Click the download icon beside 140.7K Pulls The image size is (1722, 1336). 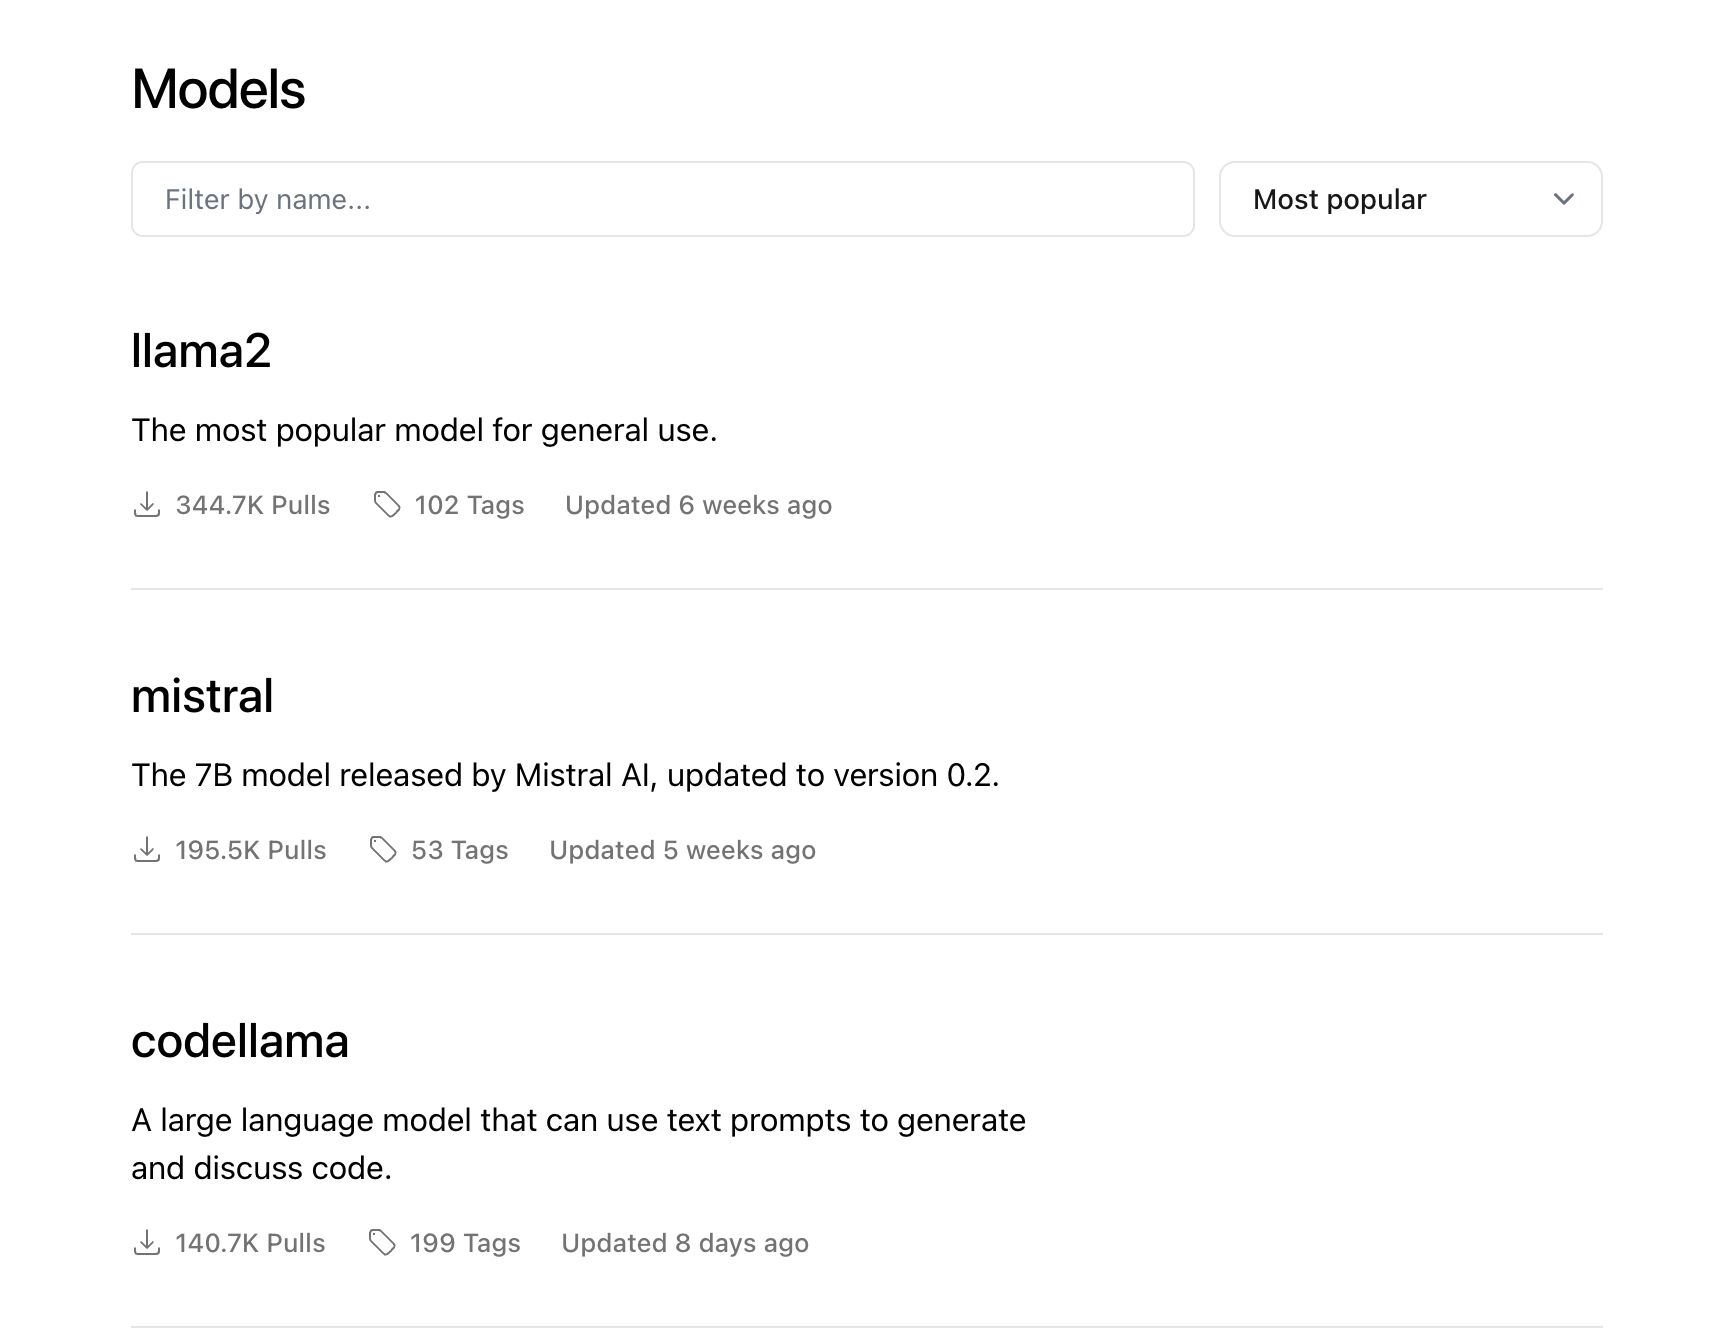(147, 1243)
